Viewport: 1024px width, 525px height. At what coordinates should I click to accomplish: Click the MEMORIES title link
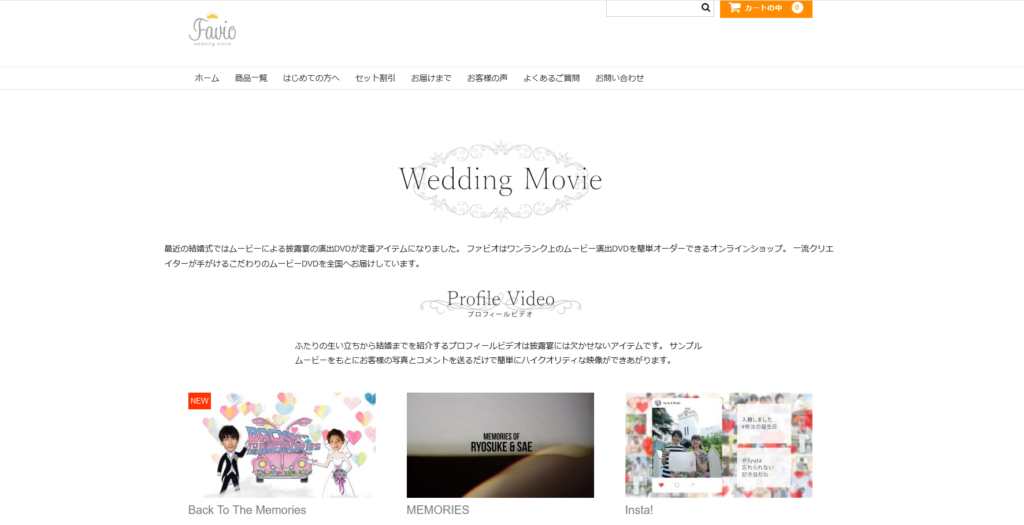click(x=438, y=510)
